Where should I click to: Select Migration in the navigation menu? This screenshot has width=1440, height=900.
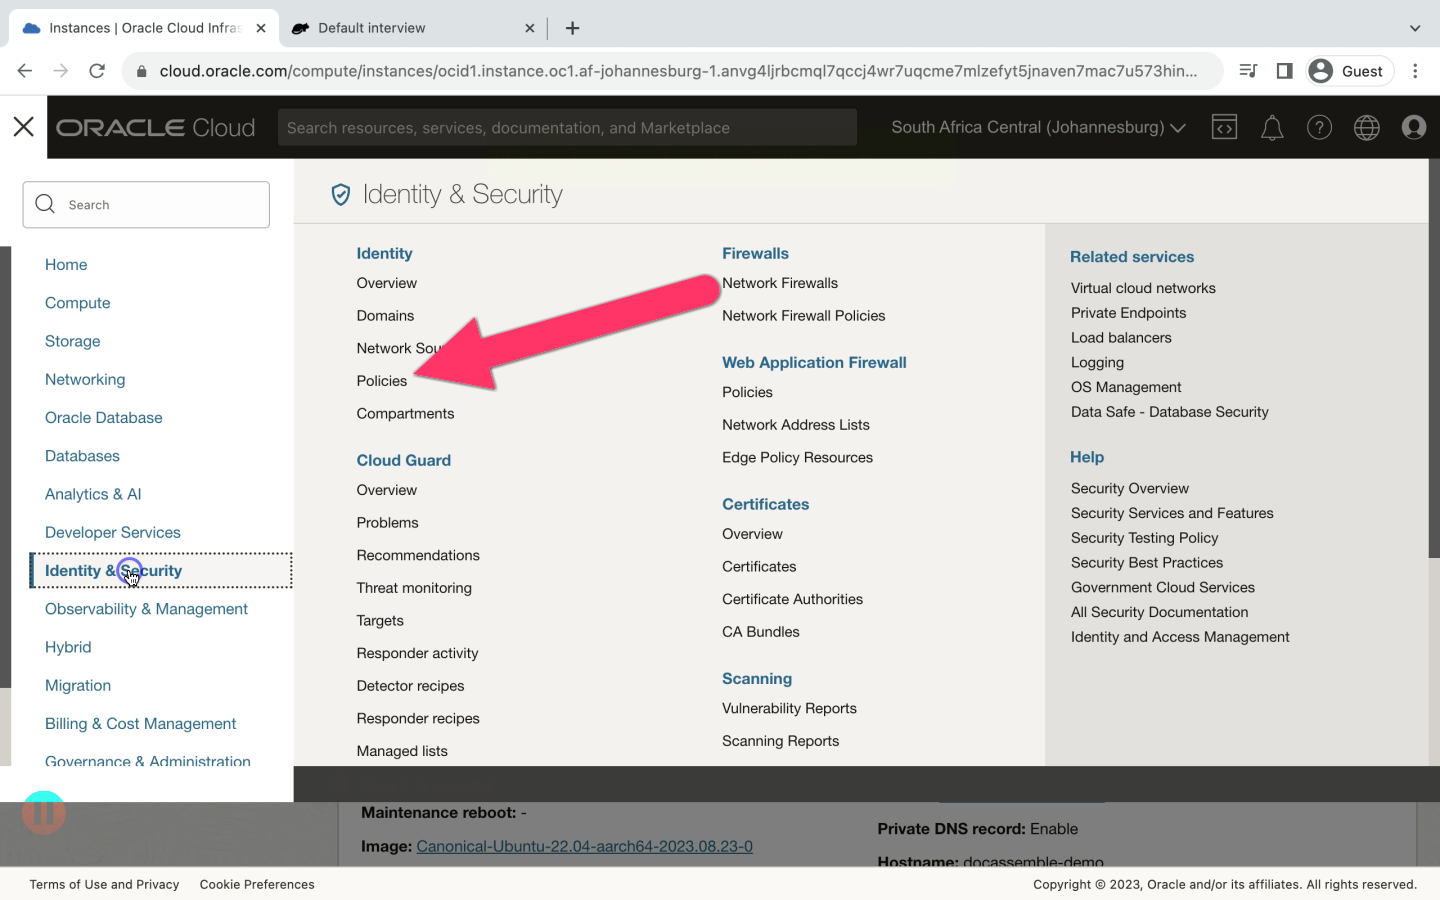pos(78,686)
